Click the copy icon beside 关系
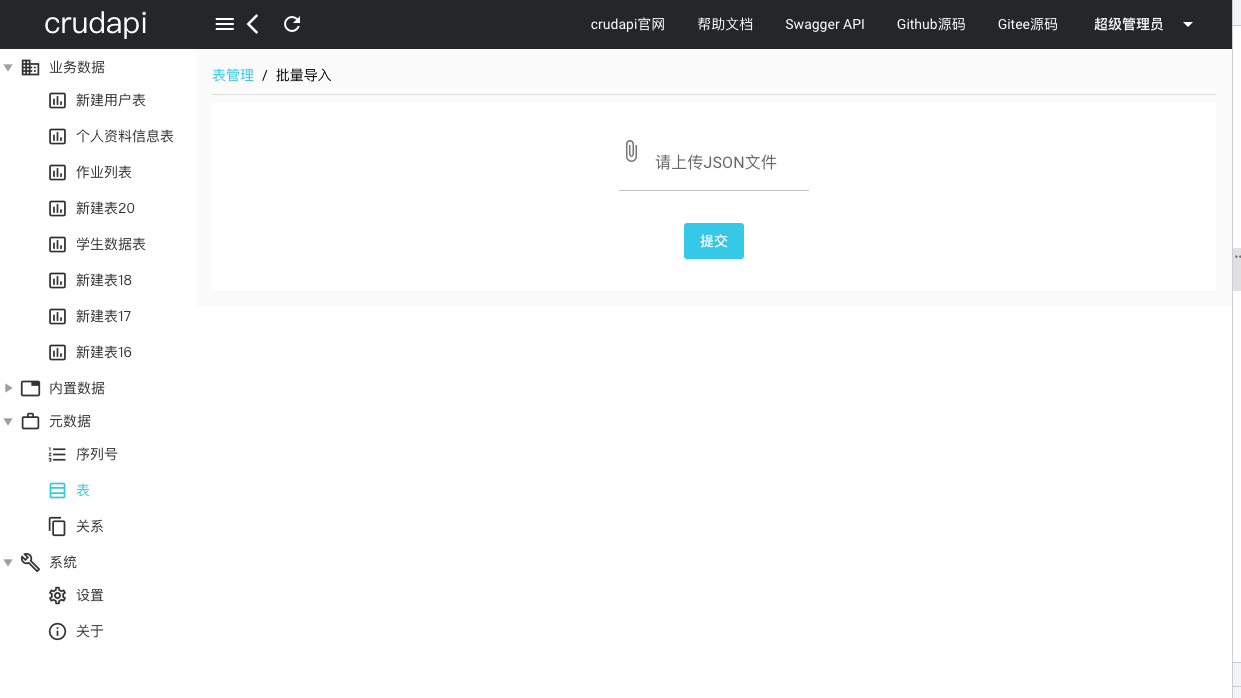 pos(57,526)
